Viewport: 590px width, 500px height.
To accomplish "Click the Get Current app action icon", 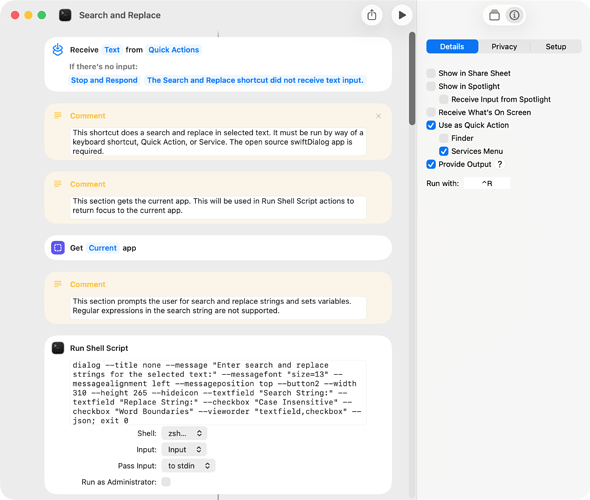I will point(58,248).
